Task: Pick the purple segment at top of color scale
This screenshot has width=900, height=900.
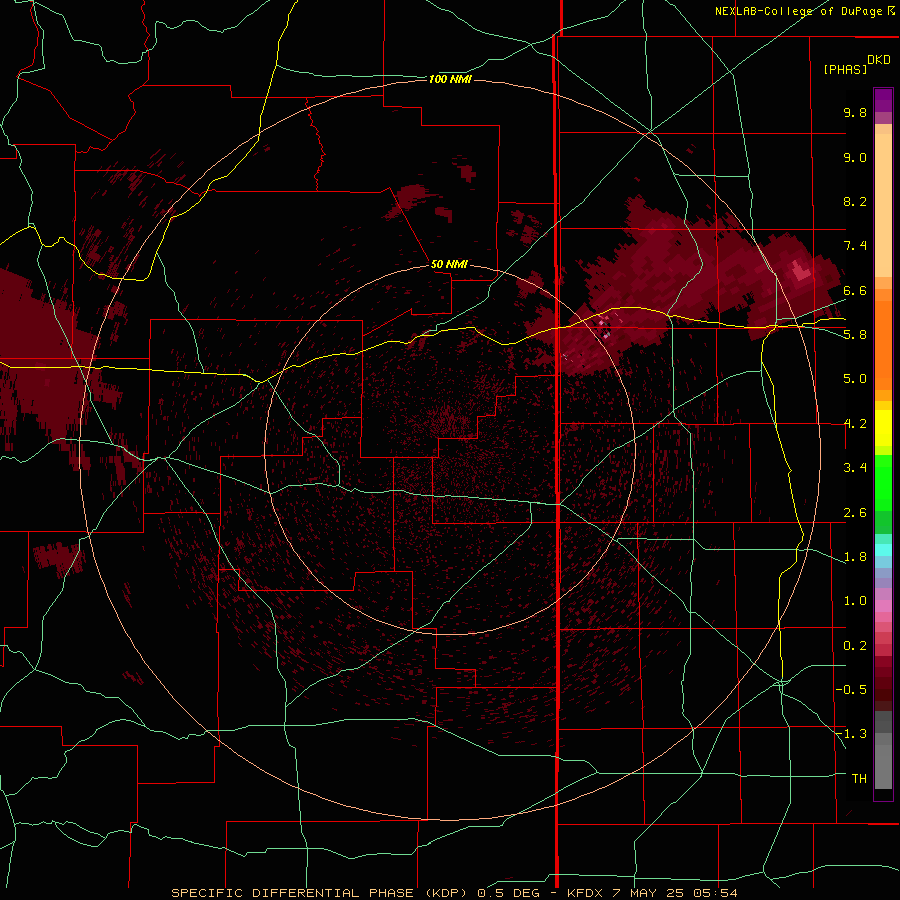Action: click(x=883, y=100)
